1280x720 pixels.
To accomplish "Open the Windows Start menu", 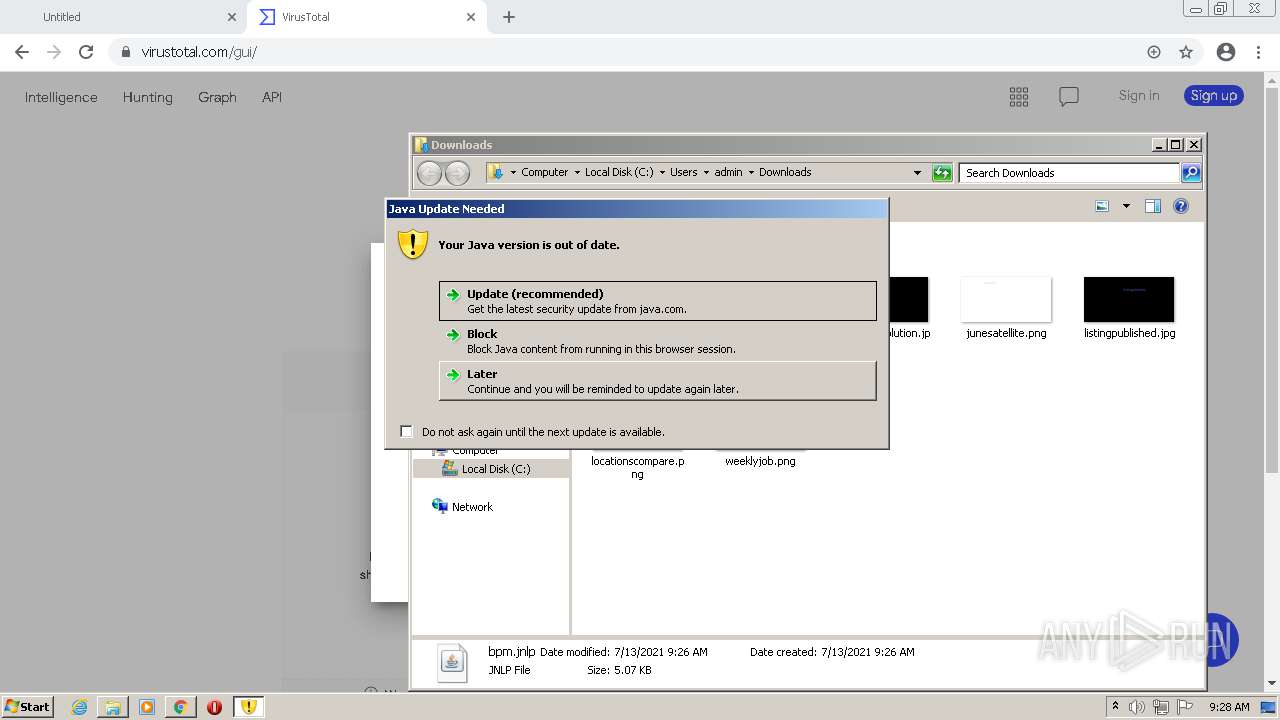I will coord(27,706).
